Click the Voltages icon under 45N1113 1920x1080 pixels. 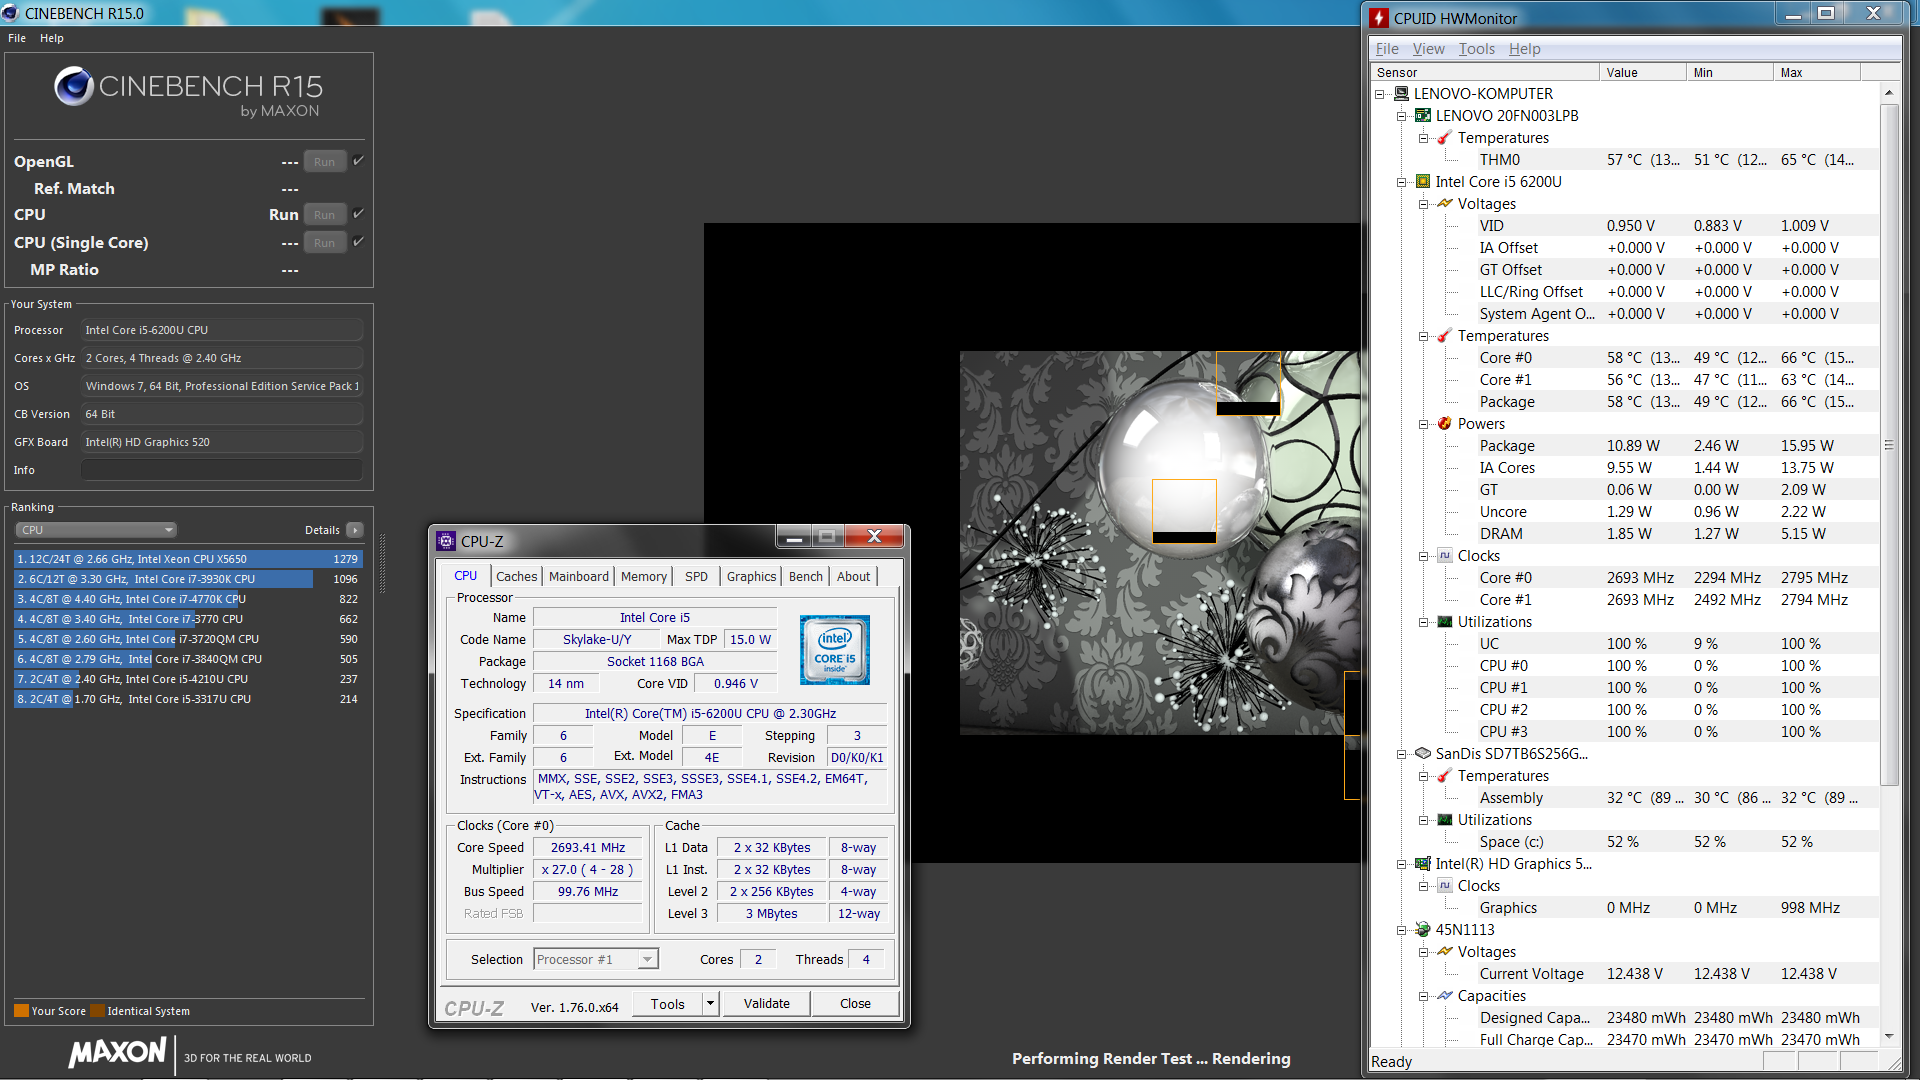(x=1444, y=952)
